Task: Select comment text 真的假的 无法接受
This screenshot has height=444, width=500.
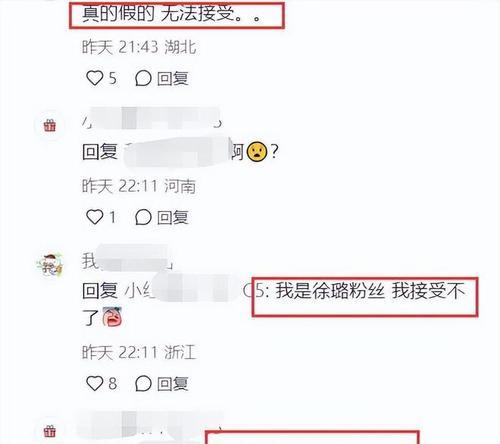Action: click(x=171, y=14)
